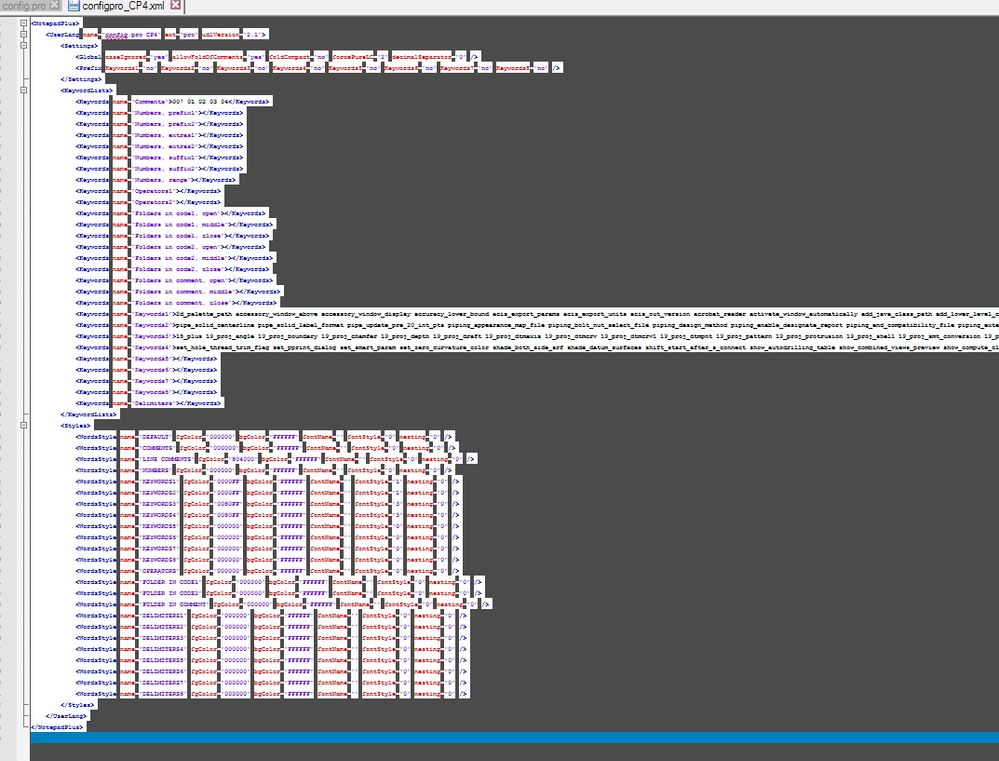Screen dimensions: 999x761
Task: Click the 'Comments' keywords line
Action: point(173,101)
